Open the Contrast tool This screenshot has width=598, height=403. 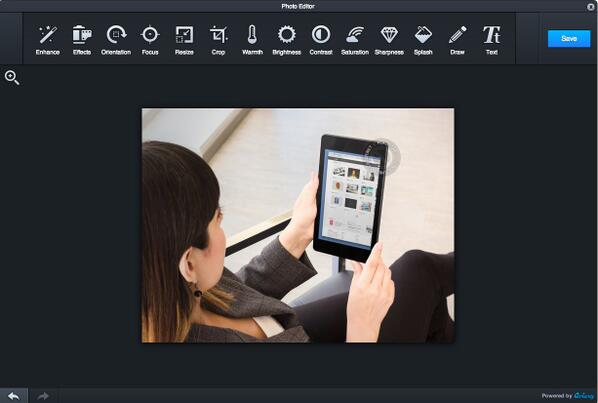coord(321,40)
